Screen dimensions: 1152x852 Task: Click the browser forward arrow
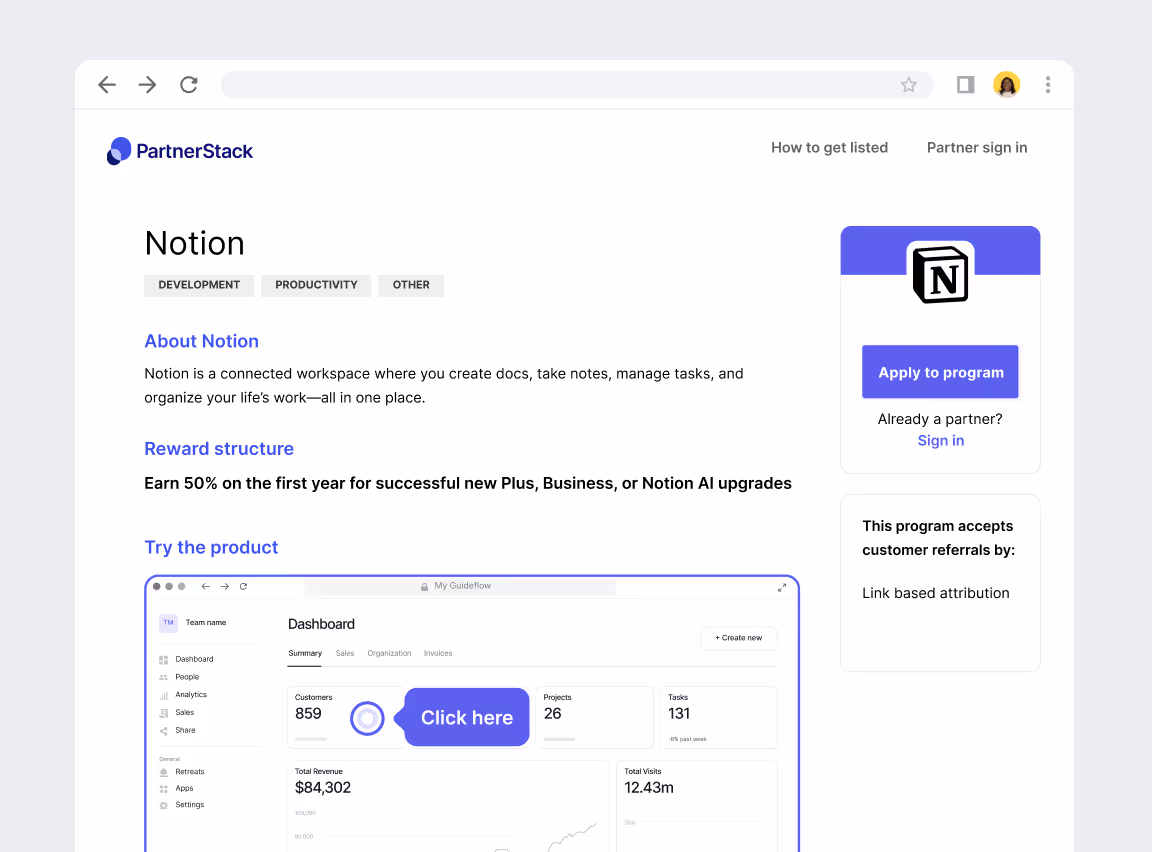tap(147, 84)
